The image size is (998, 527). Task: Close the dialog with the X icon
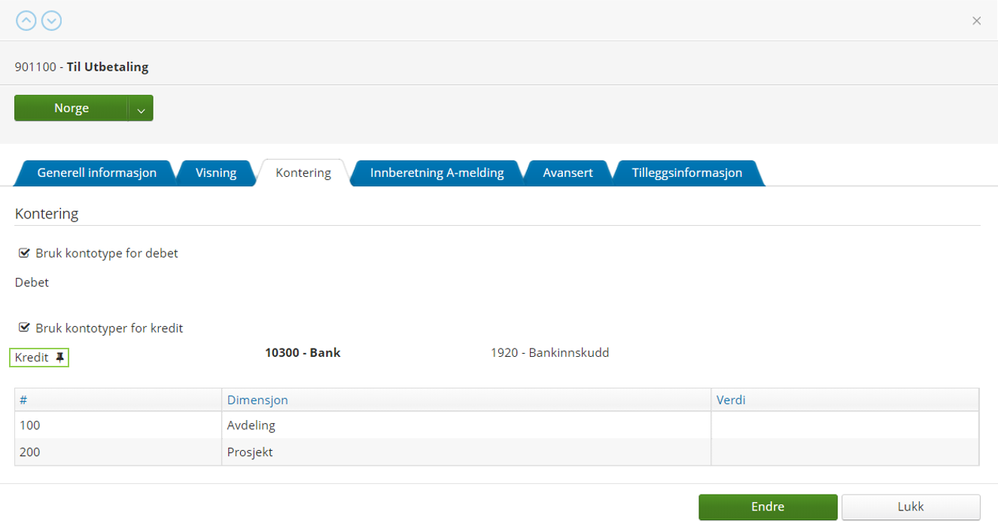pyautogui.click(x=976, y=21)
